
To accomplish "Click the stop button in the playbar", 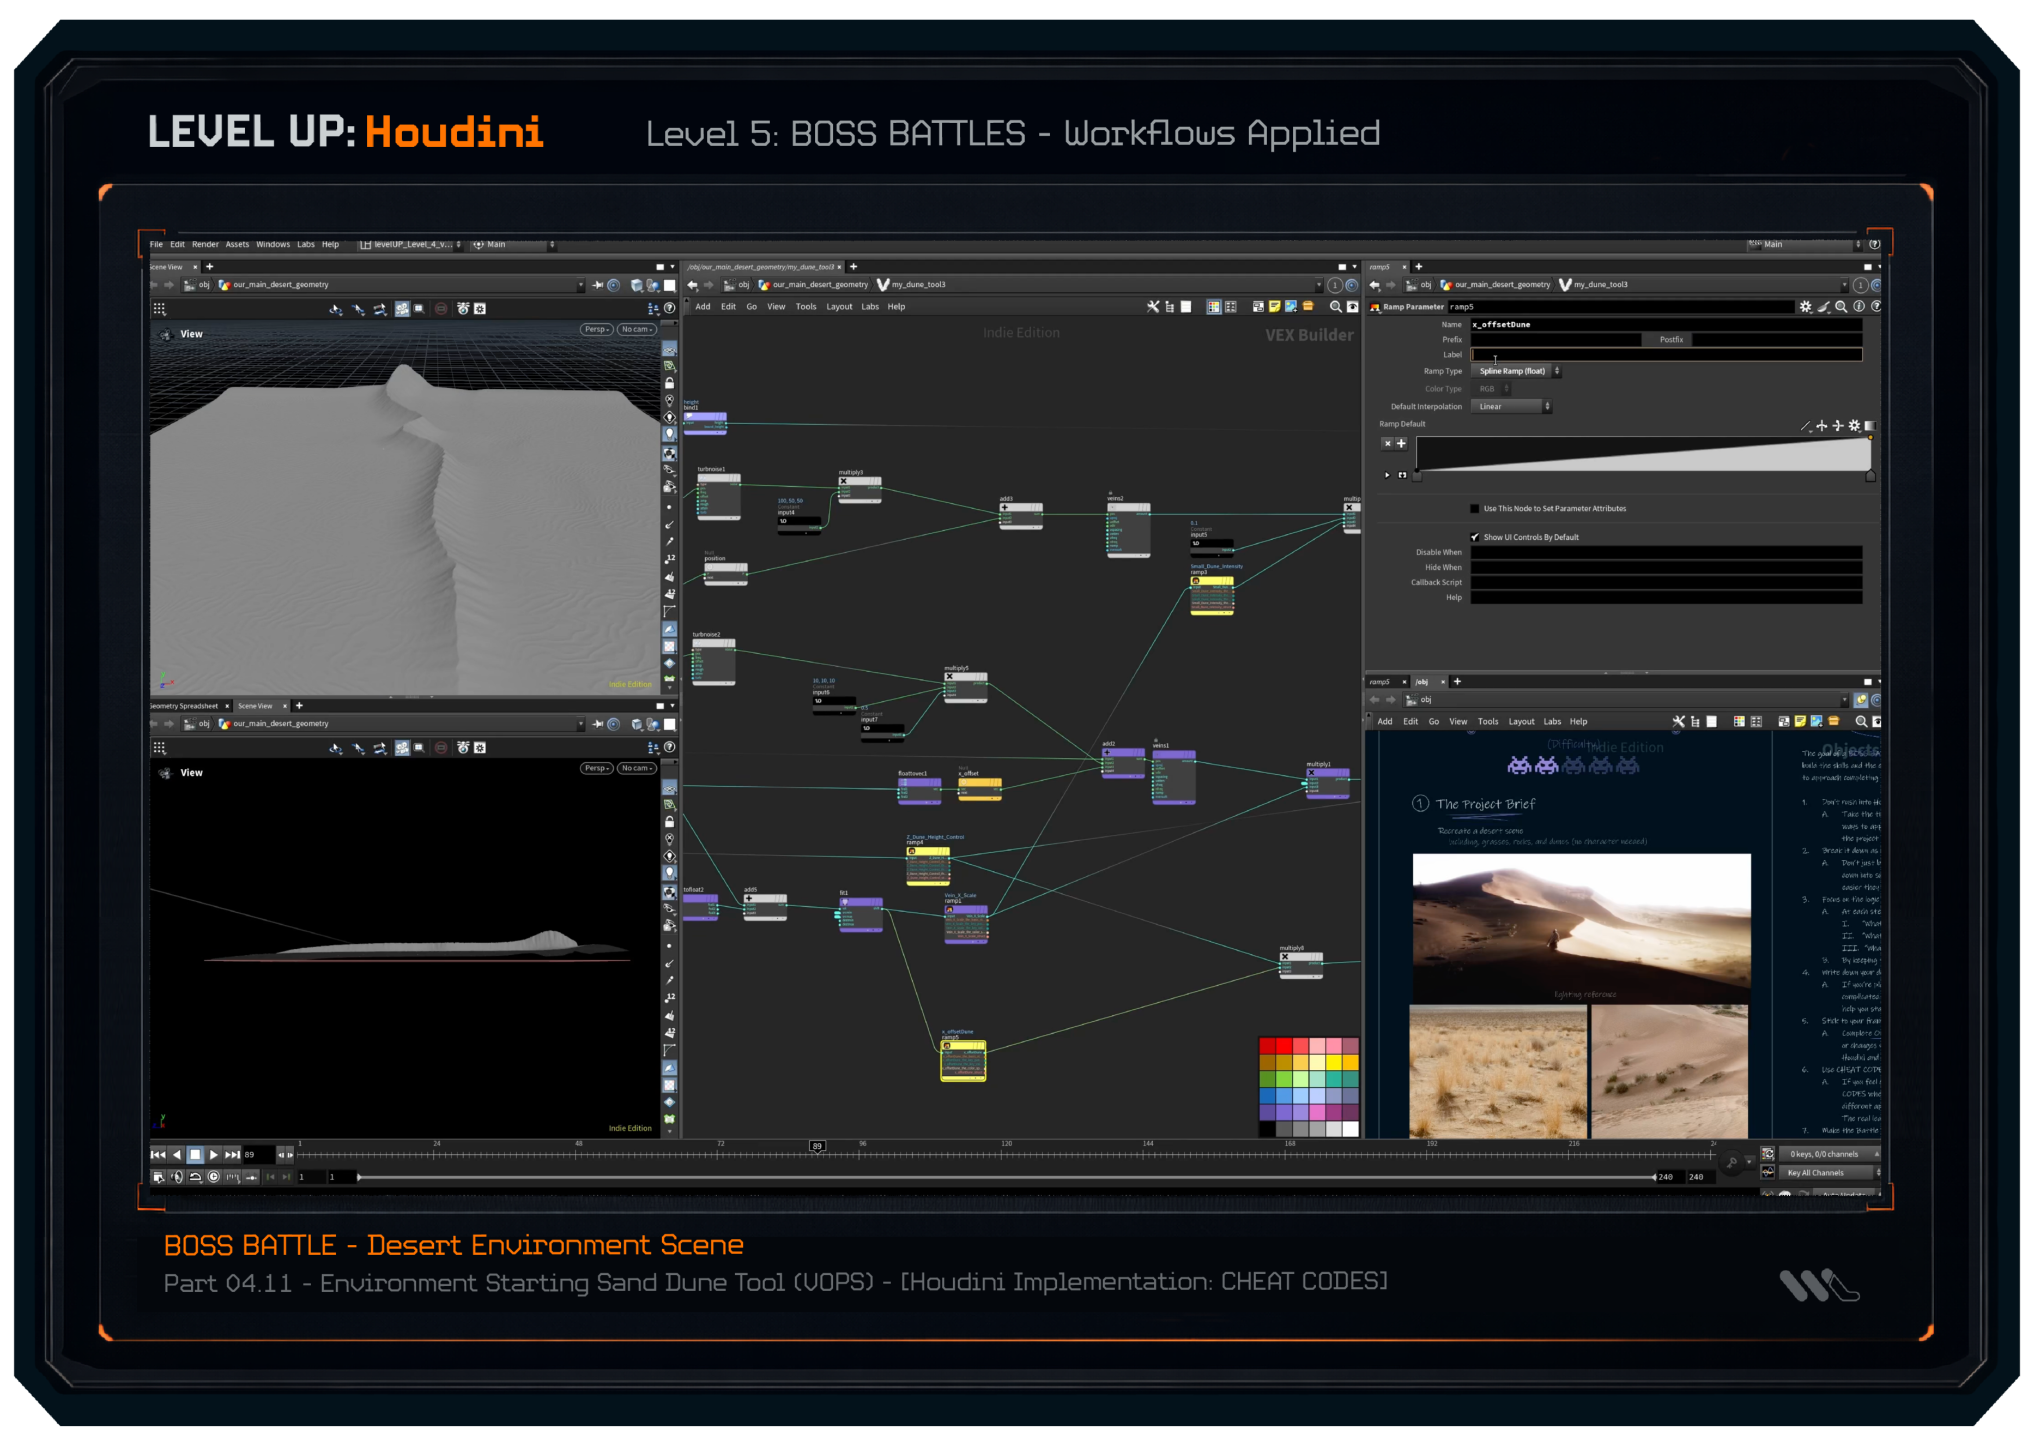I will point(195,1154).
